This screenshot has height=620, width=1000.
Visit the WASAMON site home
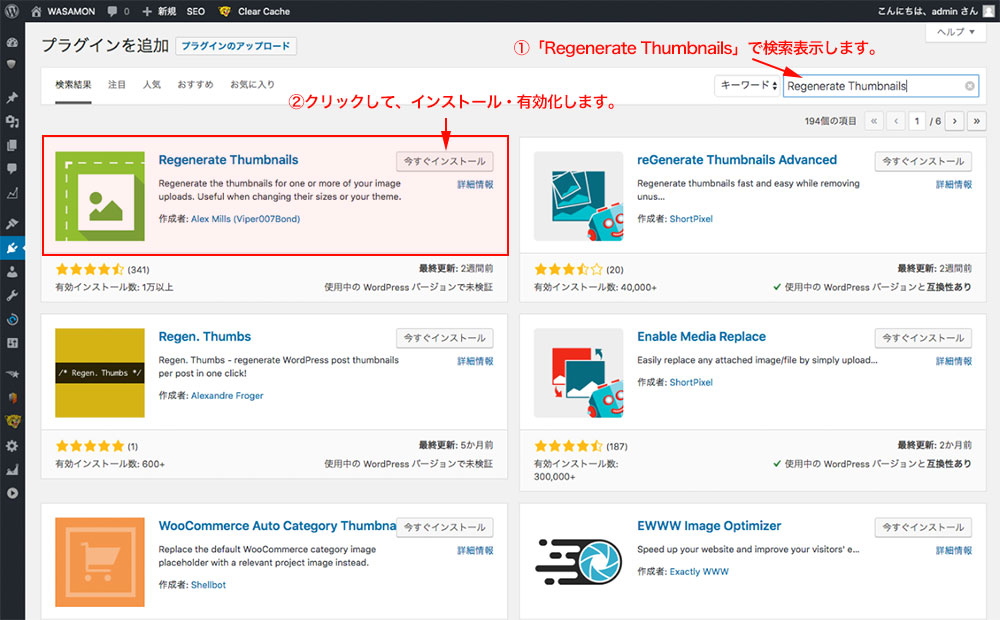point(63,11)
